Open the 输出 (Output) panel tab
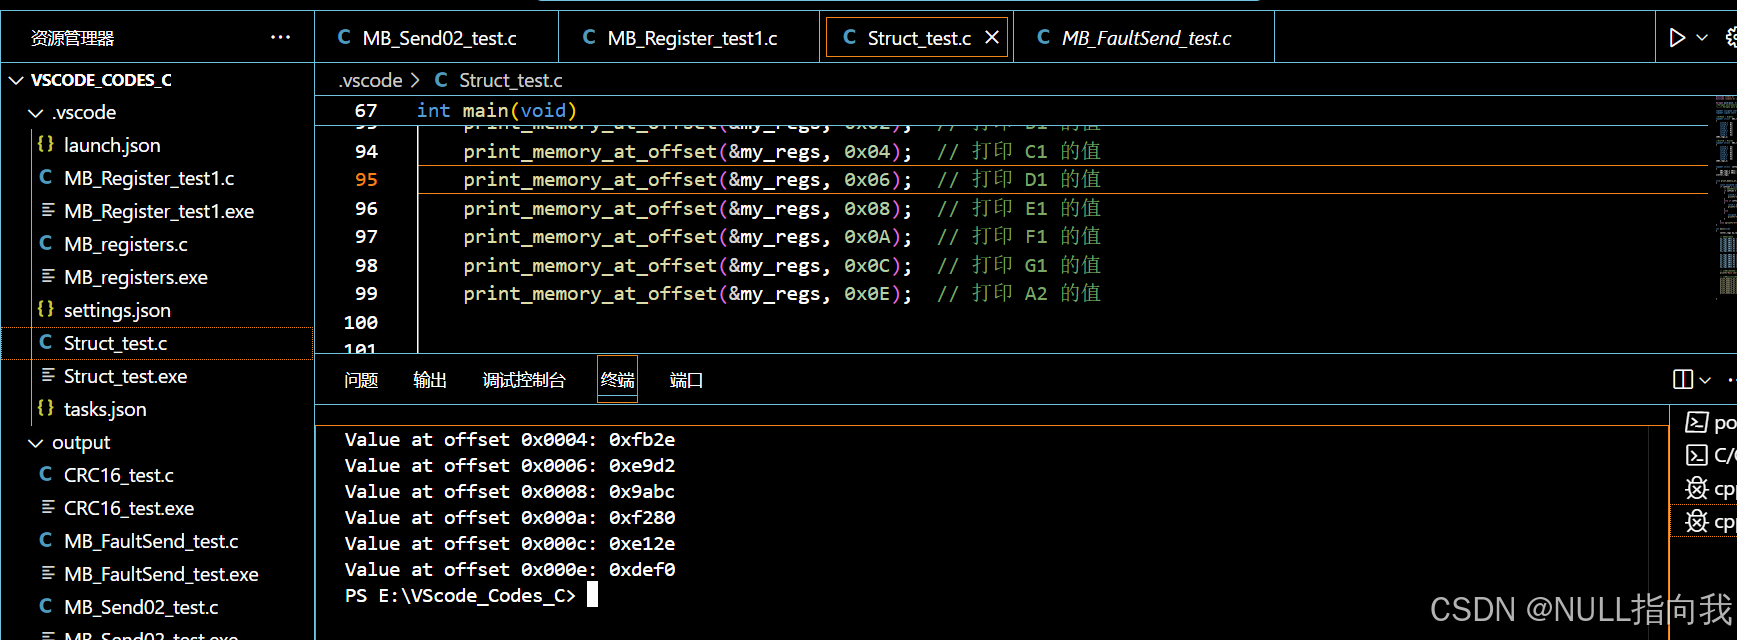 [430, 381]
